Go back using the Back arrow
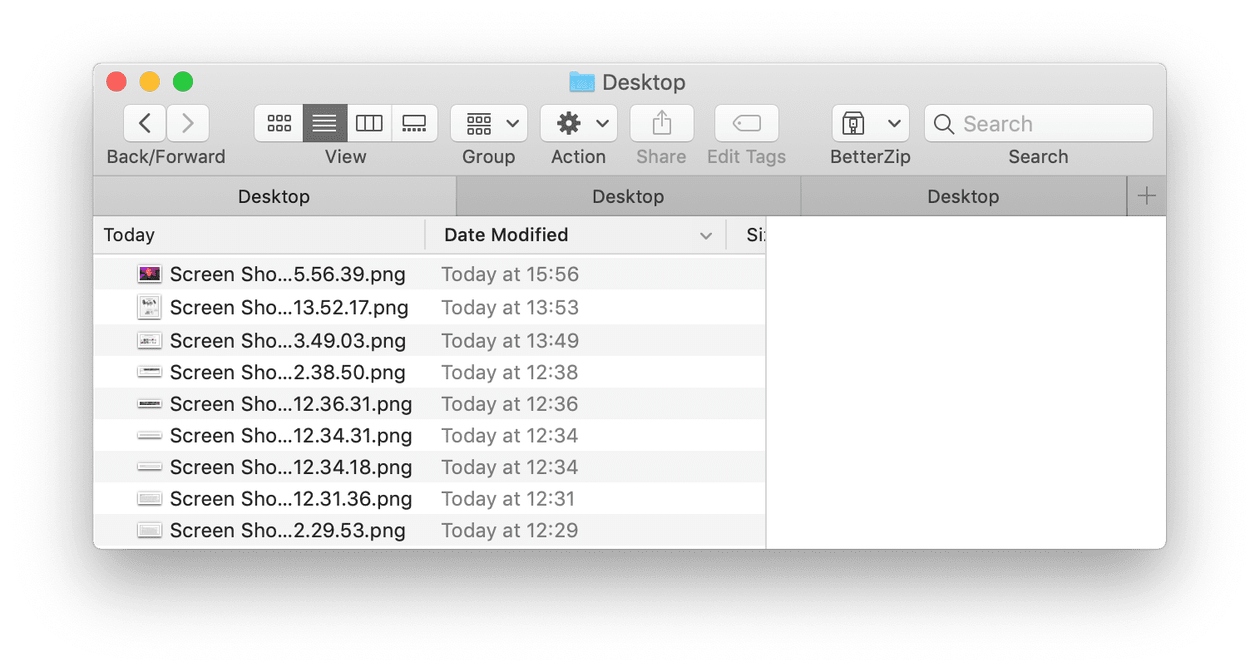Screen dimensions: 1260x672 pos(144,123)
